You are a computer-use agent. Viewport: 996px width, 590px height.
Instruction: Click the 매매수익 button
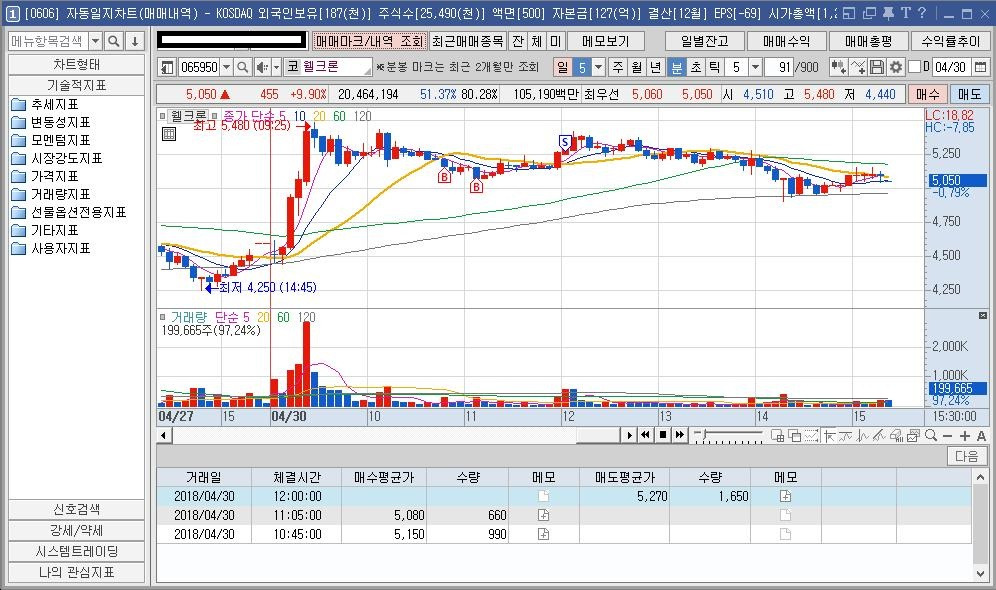point(786,41)
